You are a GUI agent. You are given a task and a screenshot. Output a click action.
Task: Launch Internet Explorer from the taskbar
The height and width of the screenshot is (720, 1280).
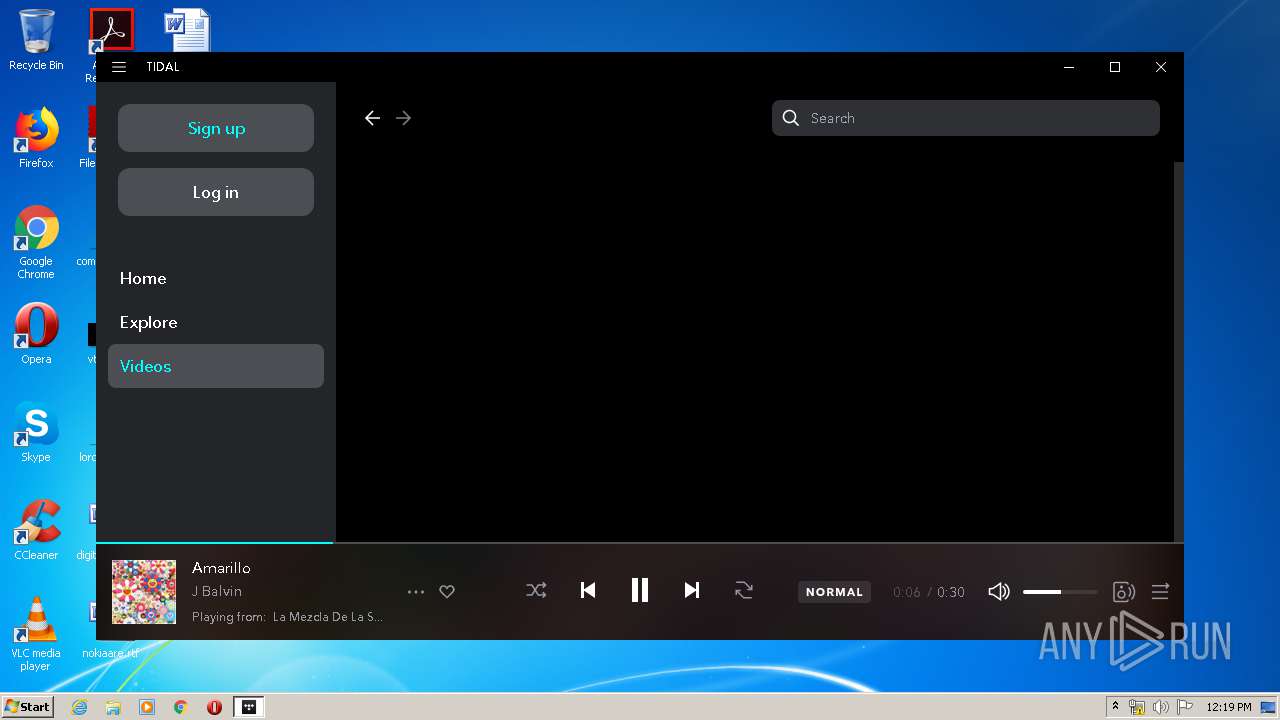tap(79, 707)
